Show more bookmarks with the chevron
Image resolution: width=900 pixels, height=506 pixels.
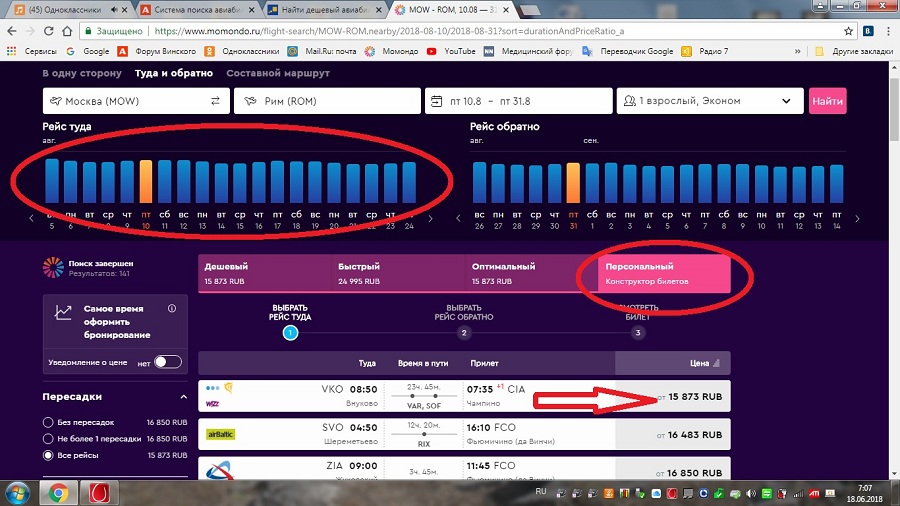(x=797, y=51)
